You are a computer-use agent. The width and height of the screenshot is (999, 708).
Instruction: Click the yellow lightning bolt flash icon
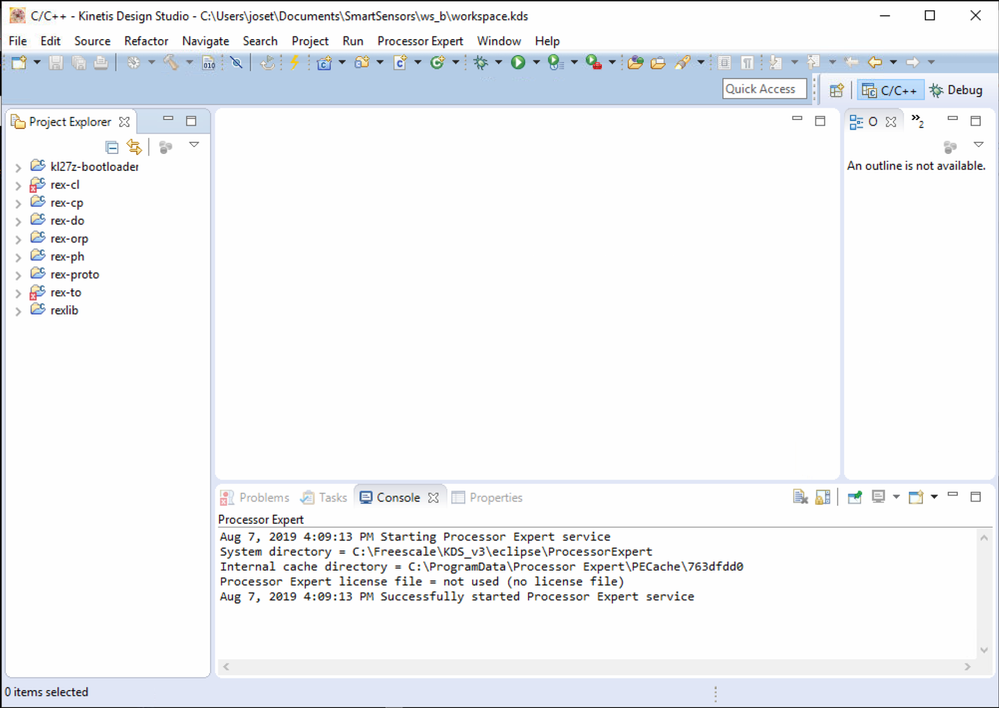point(294,62)
